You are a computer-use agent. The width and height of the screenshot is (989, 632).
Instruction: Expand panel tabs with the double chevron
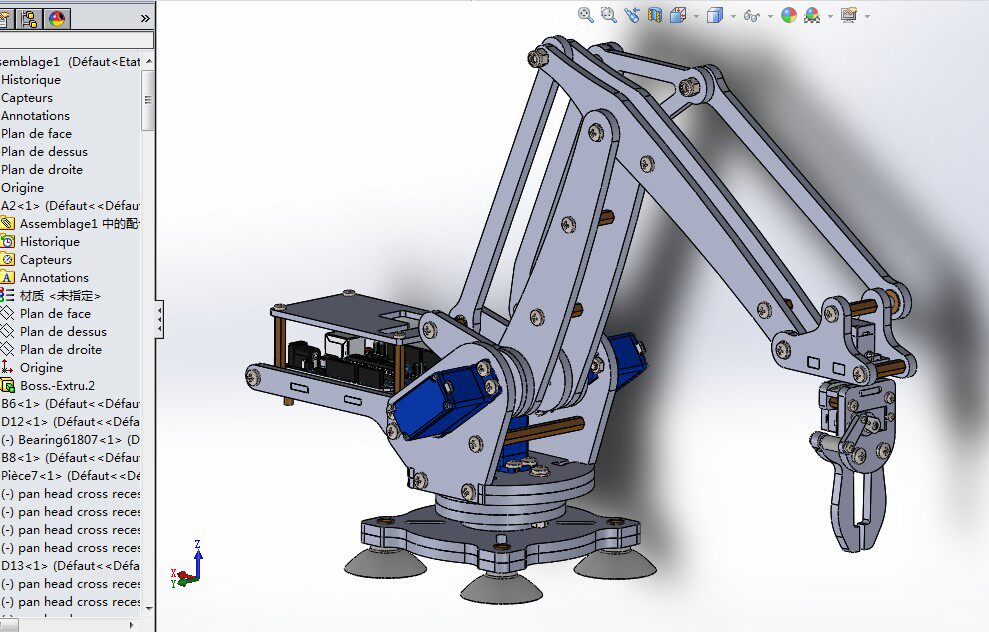click(145, 19)
